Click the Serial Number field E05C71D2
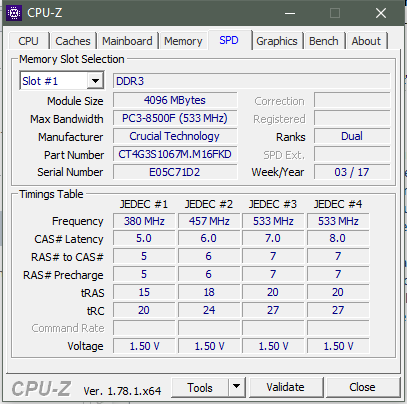Viewport: 407px width, 404px height. click(175, 172)
